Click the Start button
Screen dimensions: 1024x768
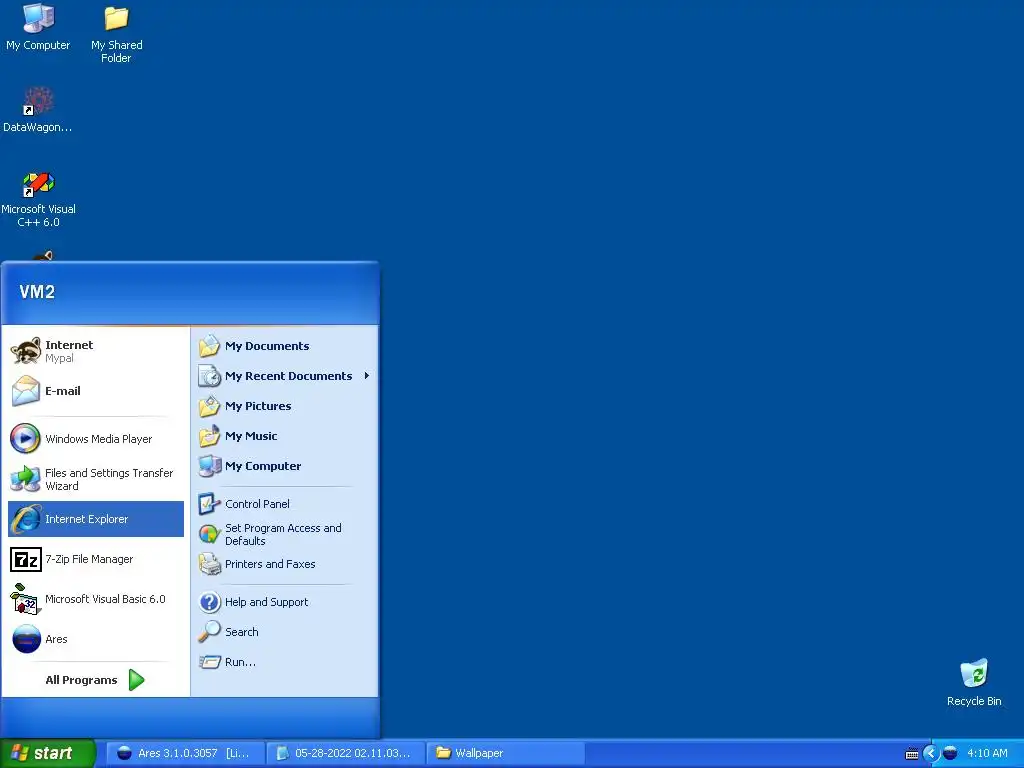coord(47,753)
